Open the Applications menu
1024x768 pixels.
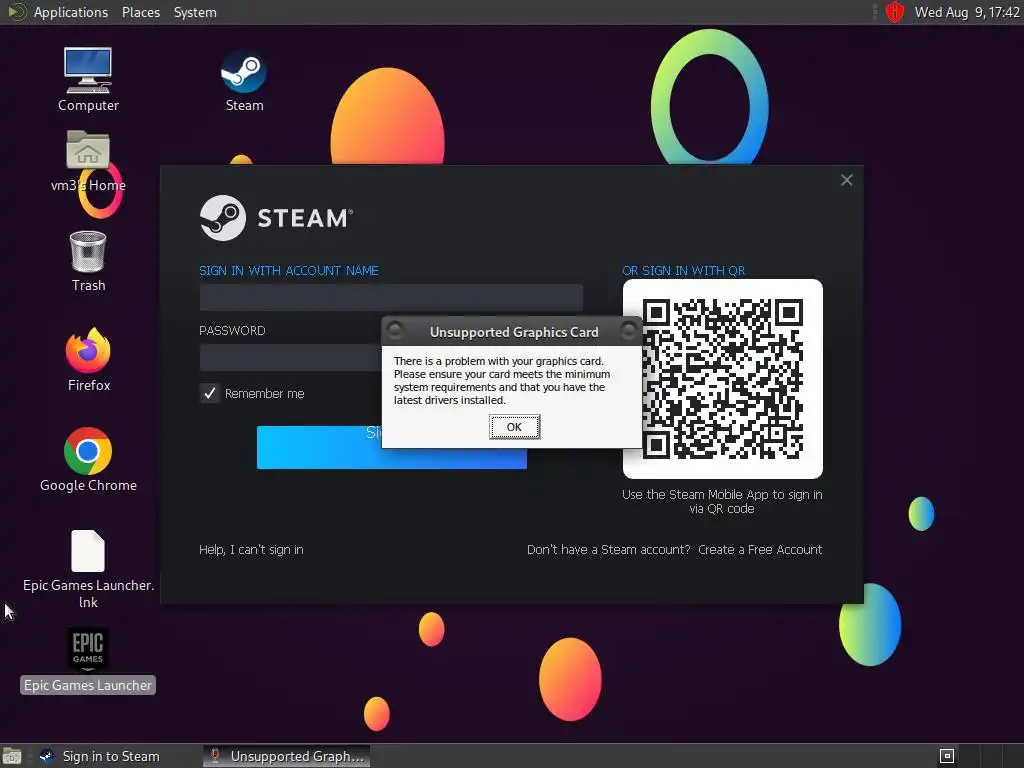click(71, 12)
